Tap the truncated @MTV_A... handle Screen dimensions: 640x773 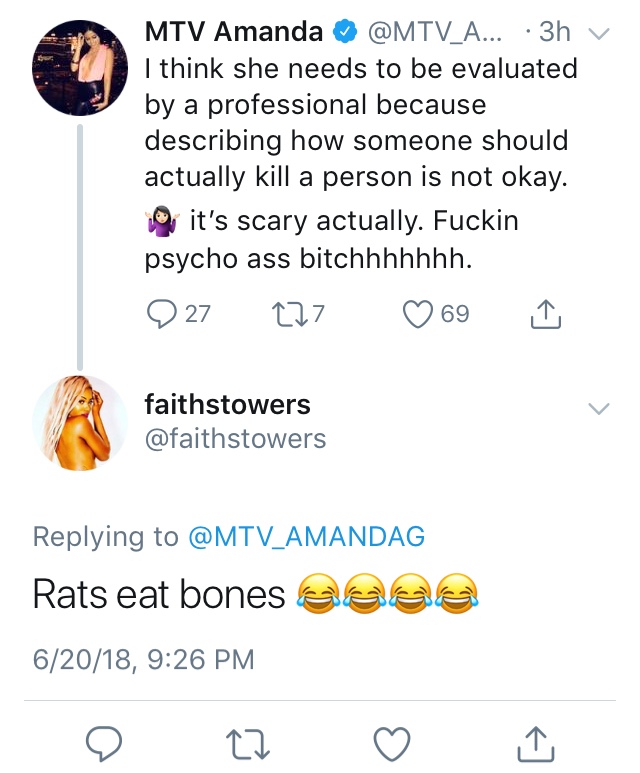[x=435, y=33]
